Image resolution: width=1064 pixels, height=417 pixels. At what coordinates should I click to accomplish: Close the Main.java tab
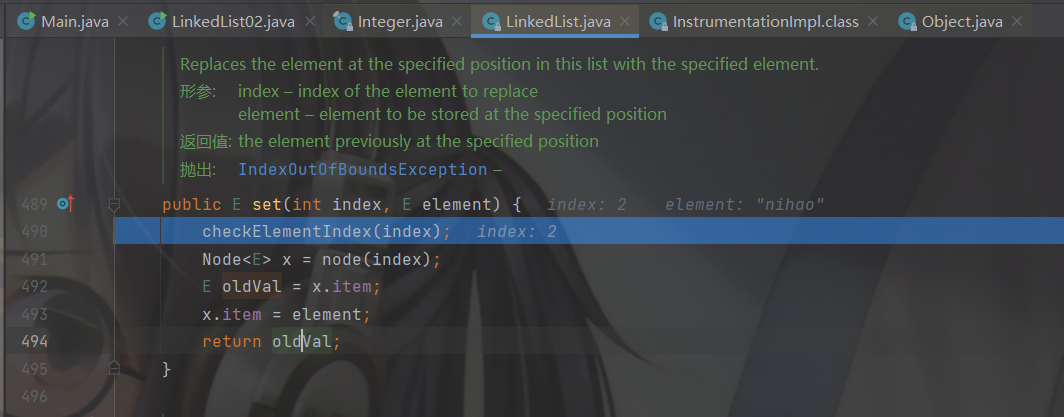pyautogui.click(x=123, y=22)
